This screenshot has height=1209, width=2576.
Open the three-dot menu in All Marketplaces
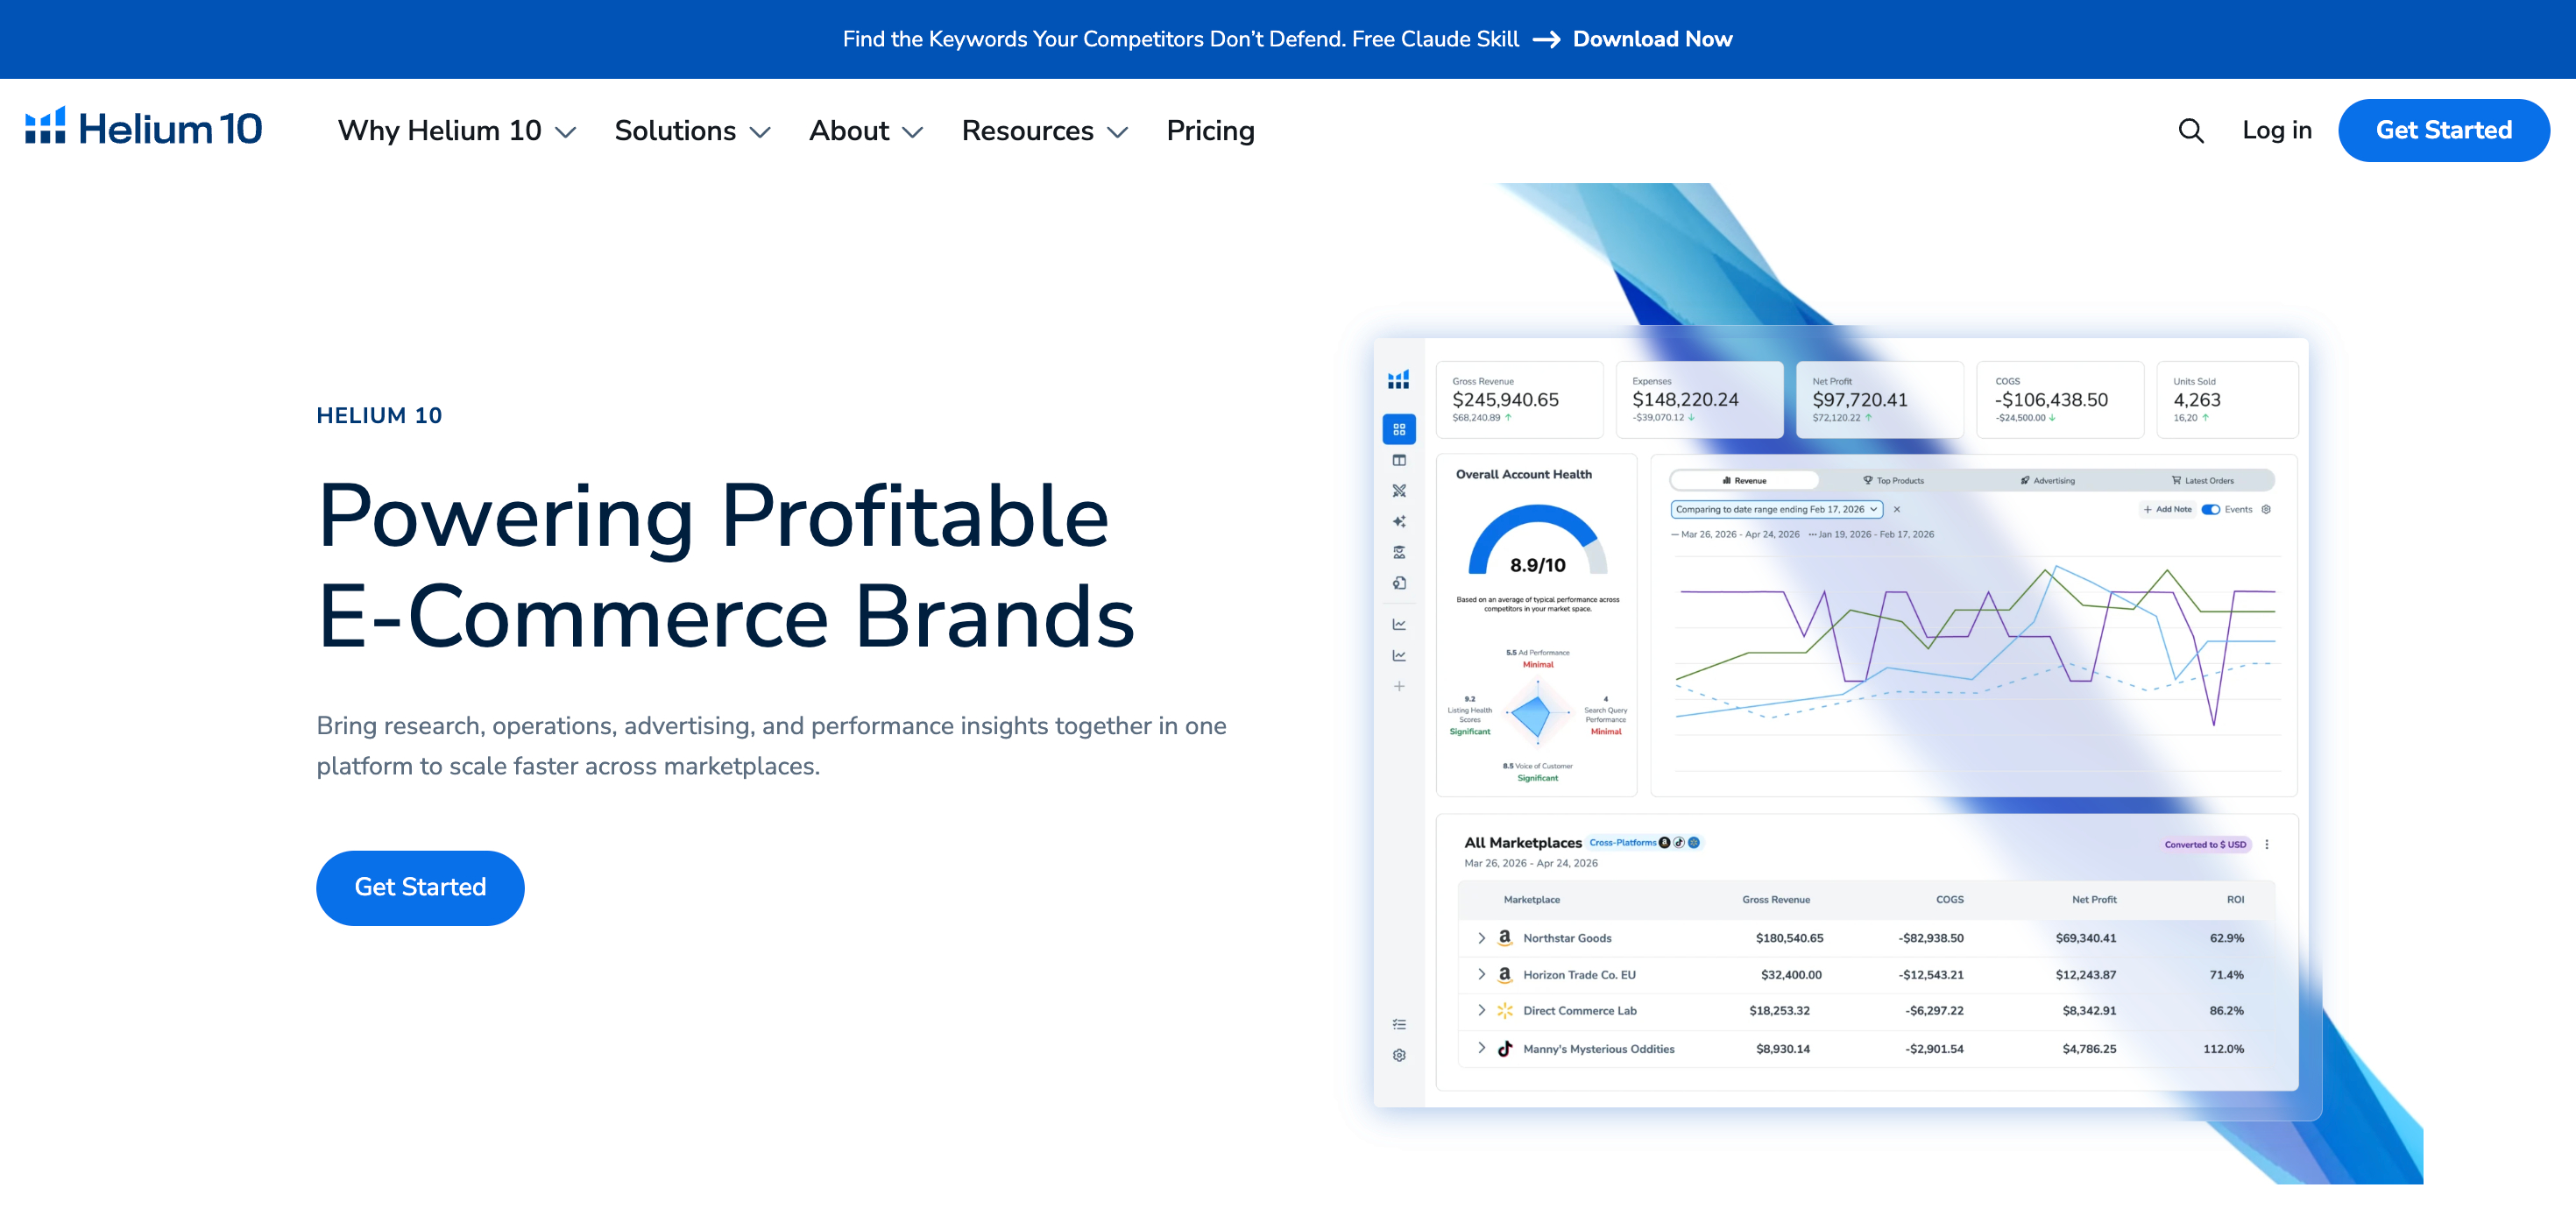[2266, 844]
